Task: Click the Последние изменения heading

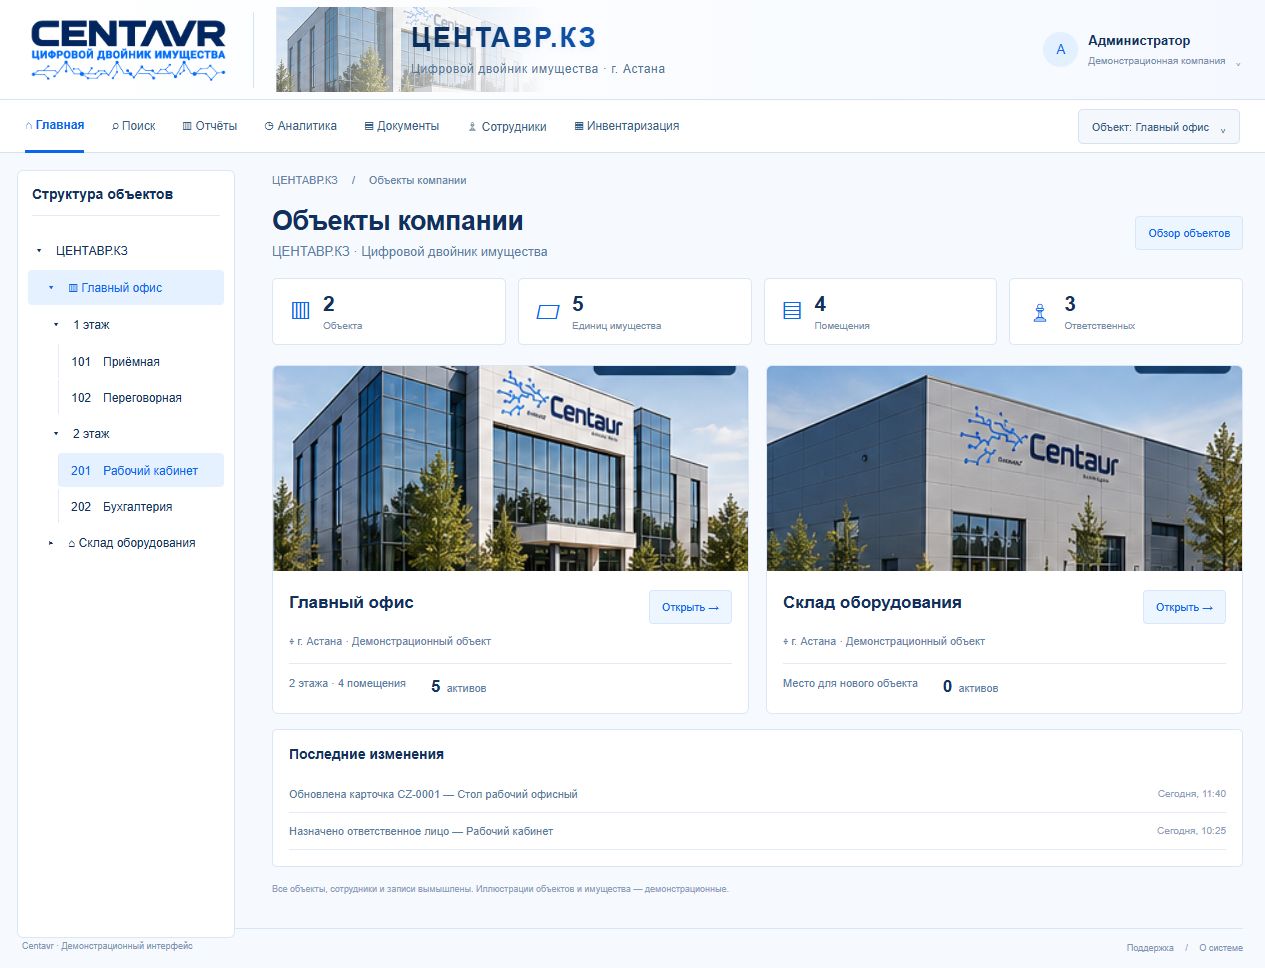Action: (x=366, y=754)
